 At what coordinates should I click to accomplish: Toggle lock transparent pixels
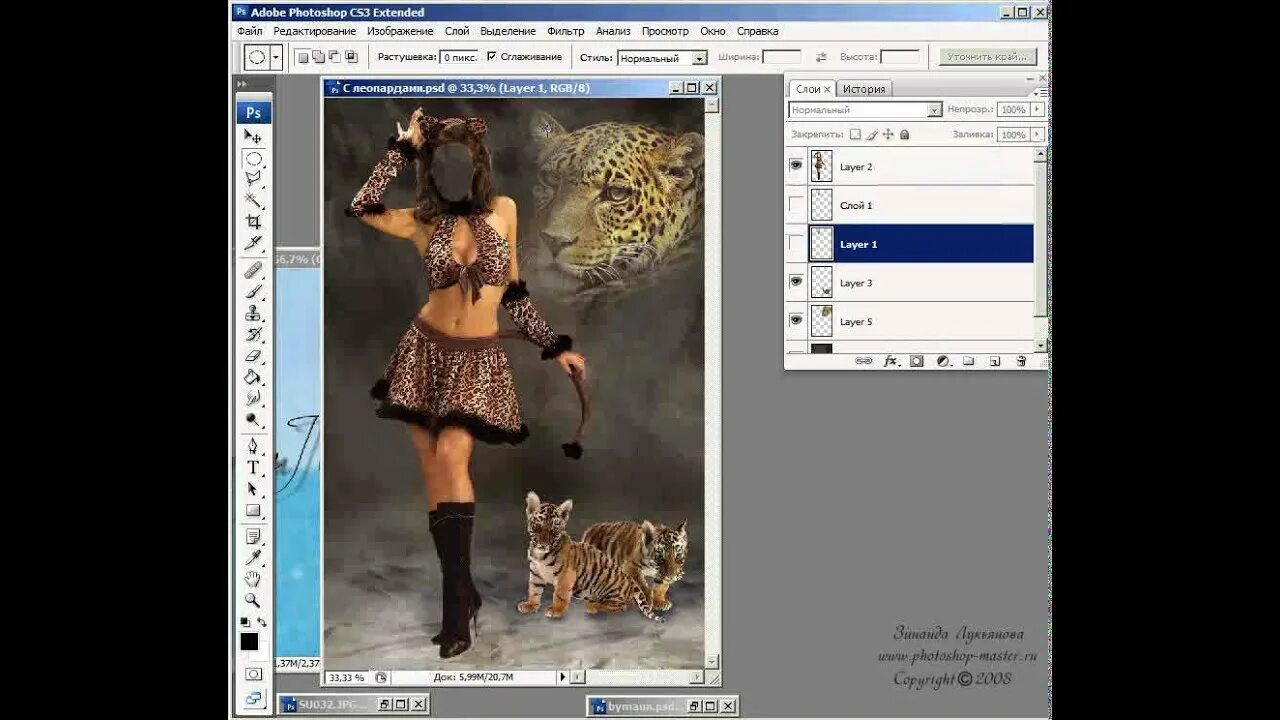coord(855,134)
